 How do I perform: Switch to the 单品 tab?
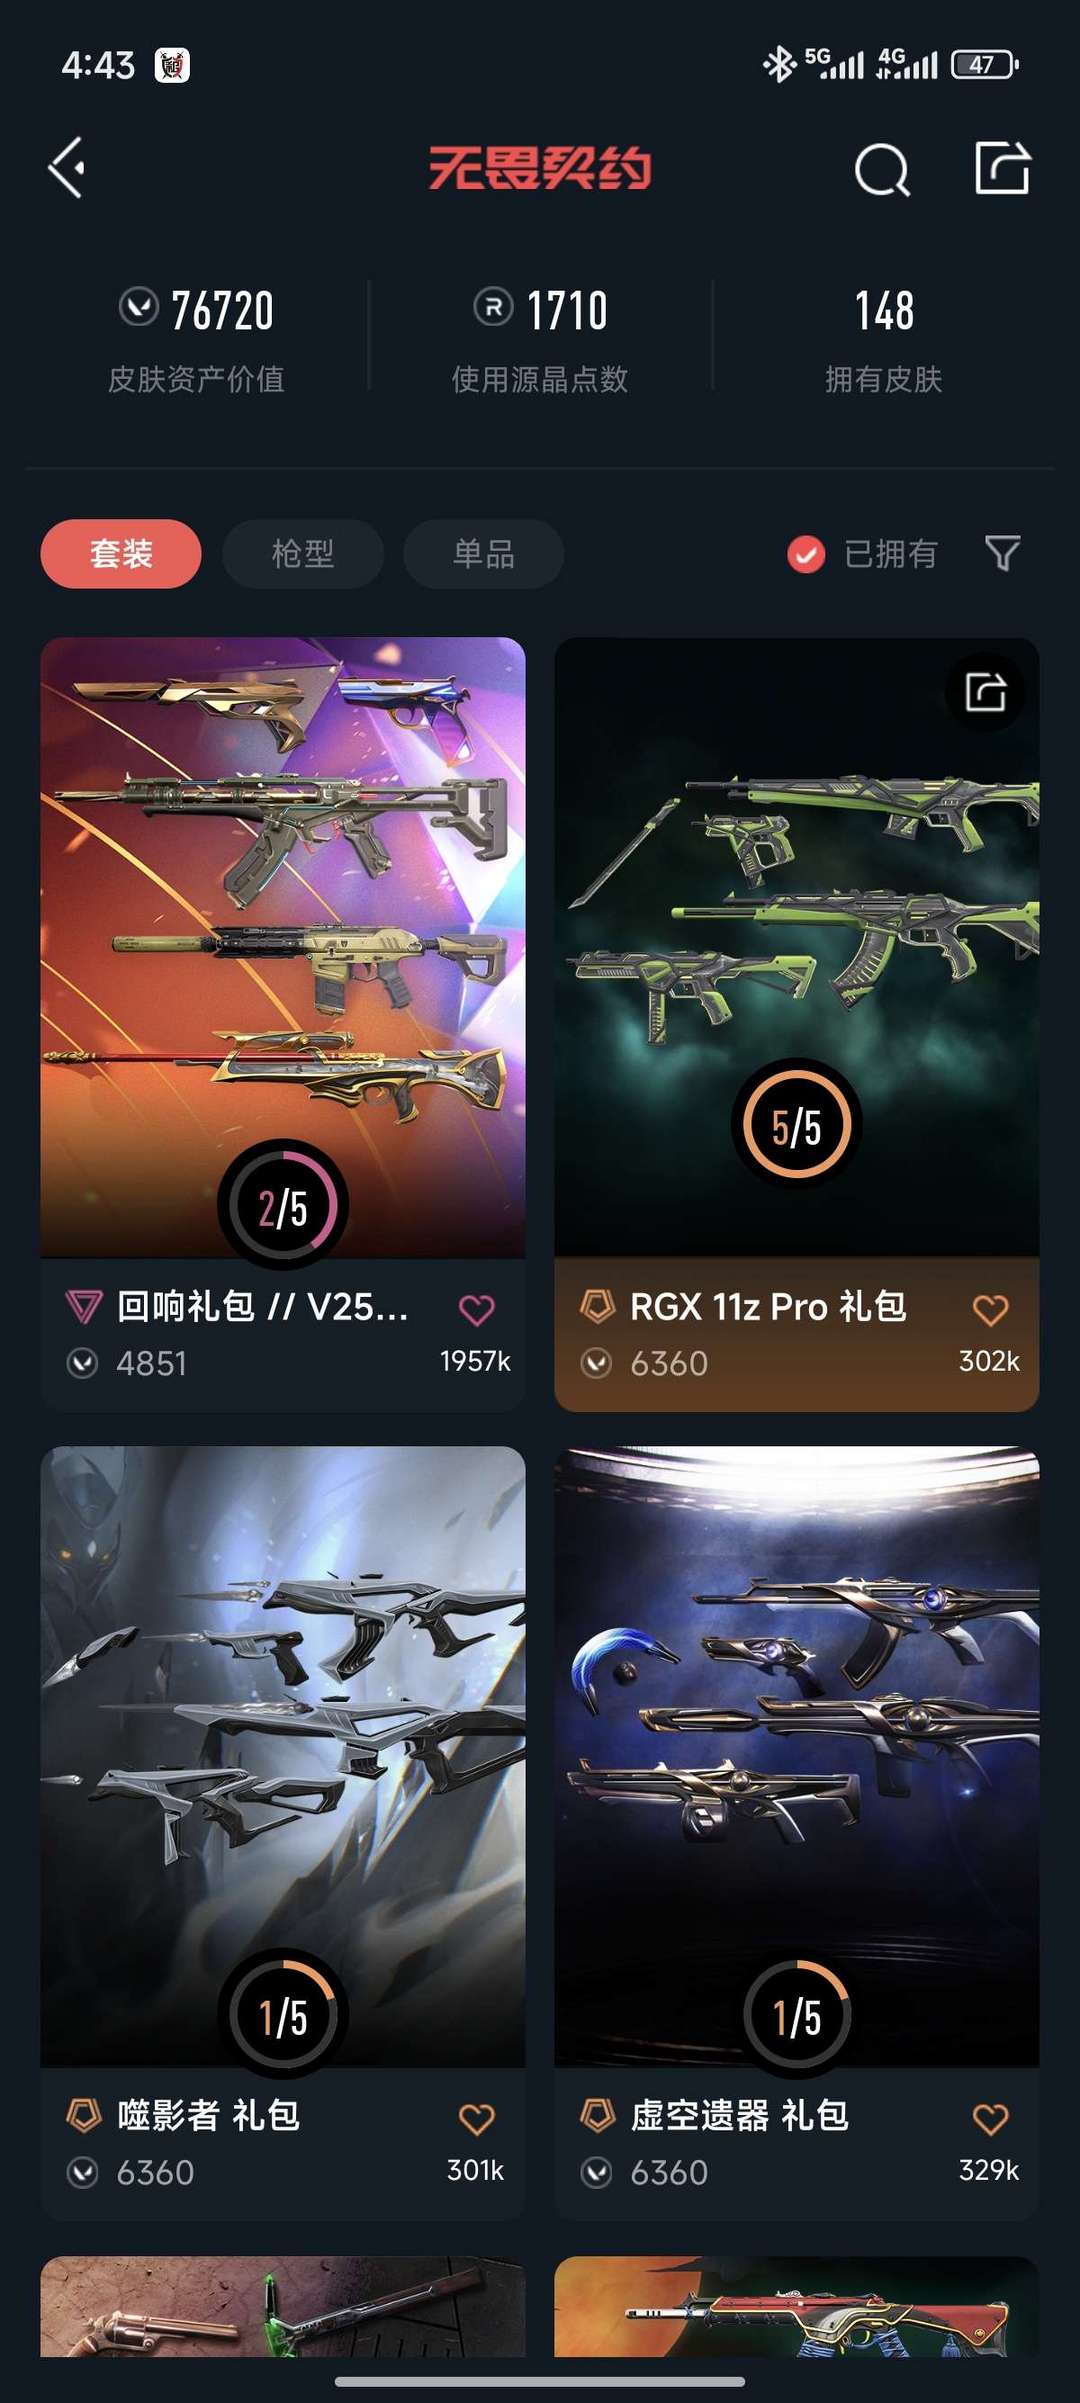pyautogui.click(x=484, y=554)
